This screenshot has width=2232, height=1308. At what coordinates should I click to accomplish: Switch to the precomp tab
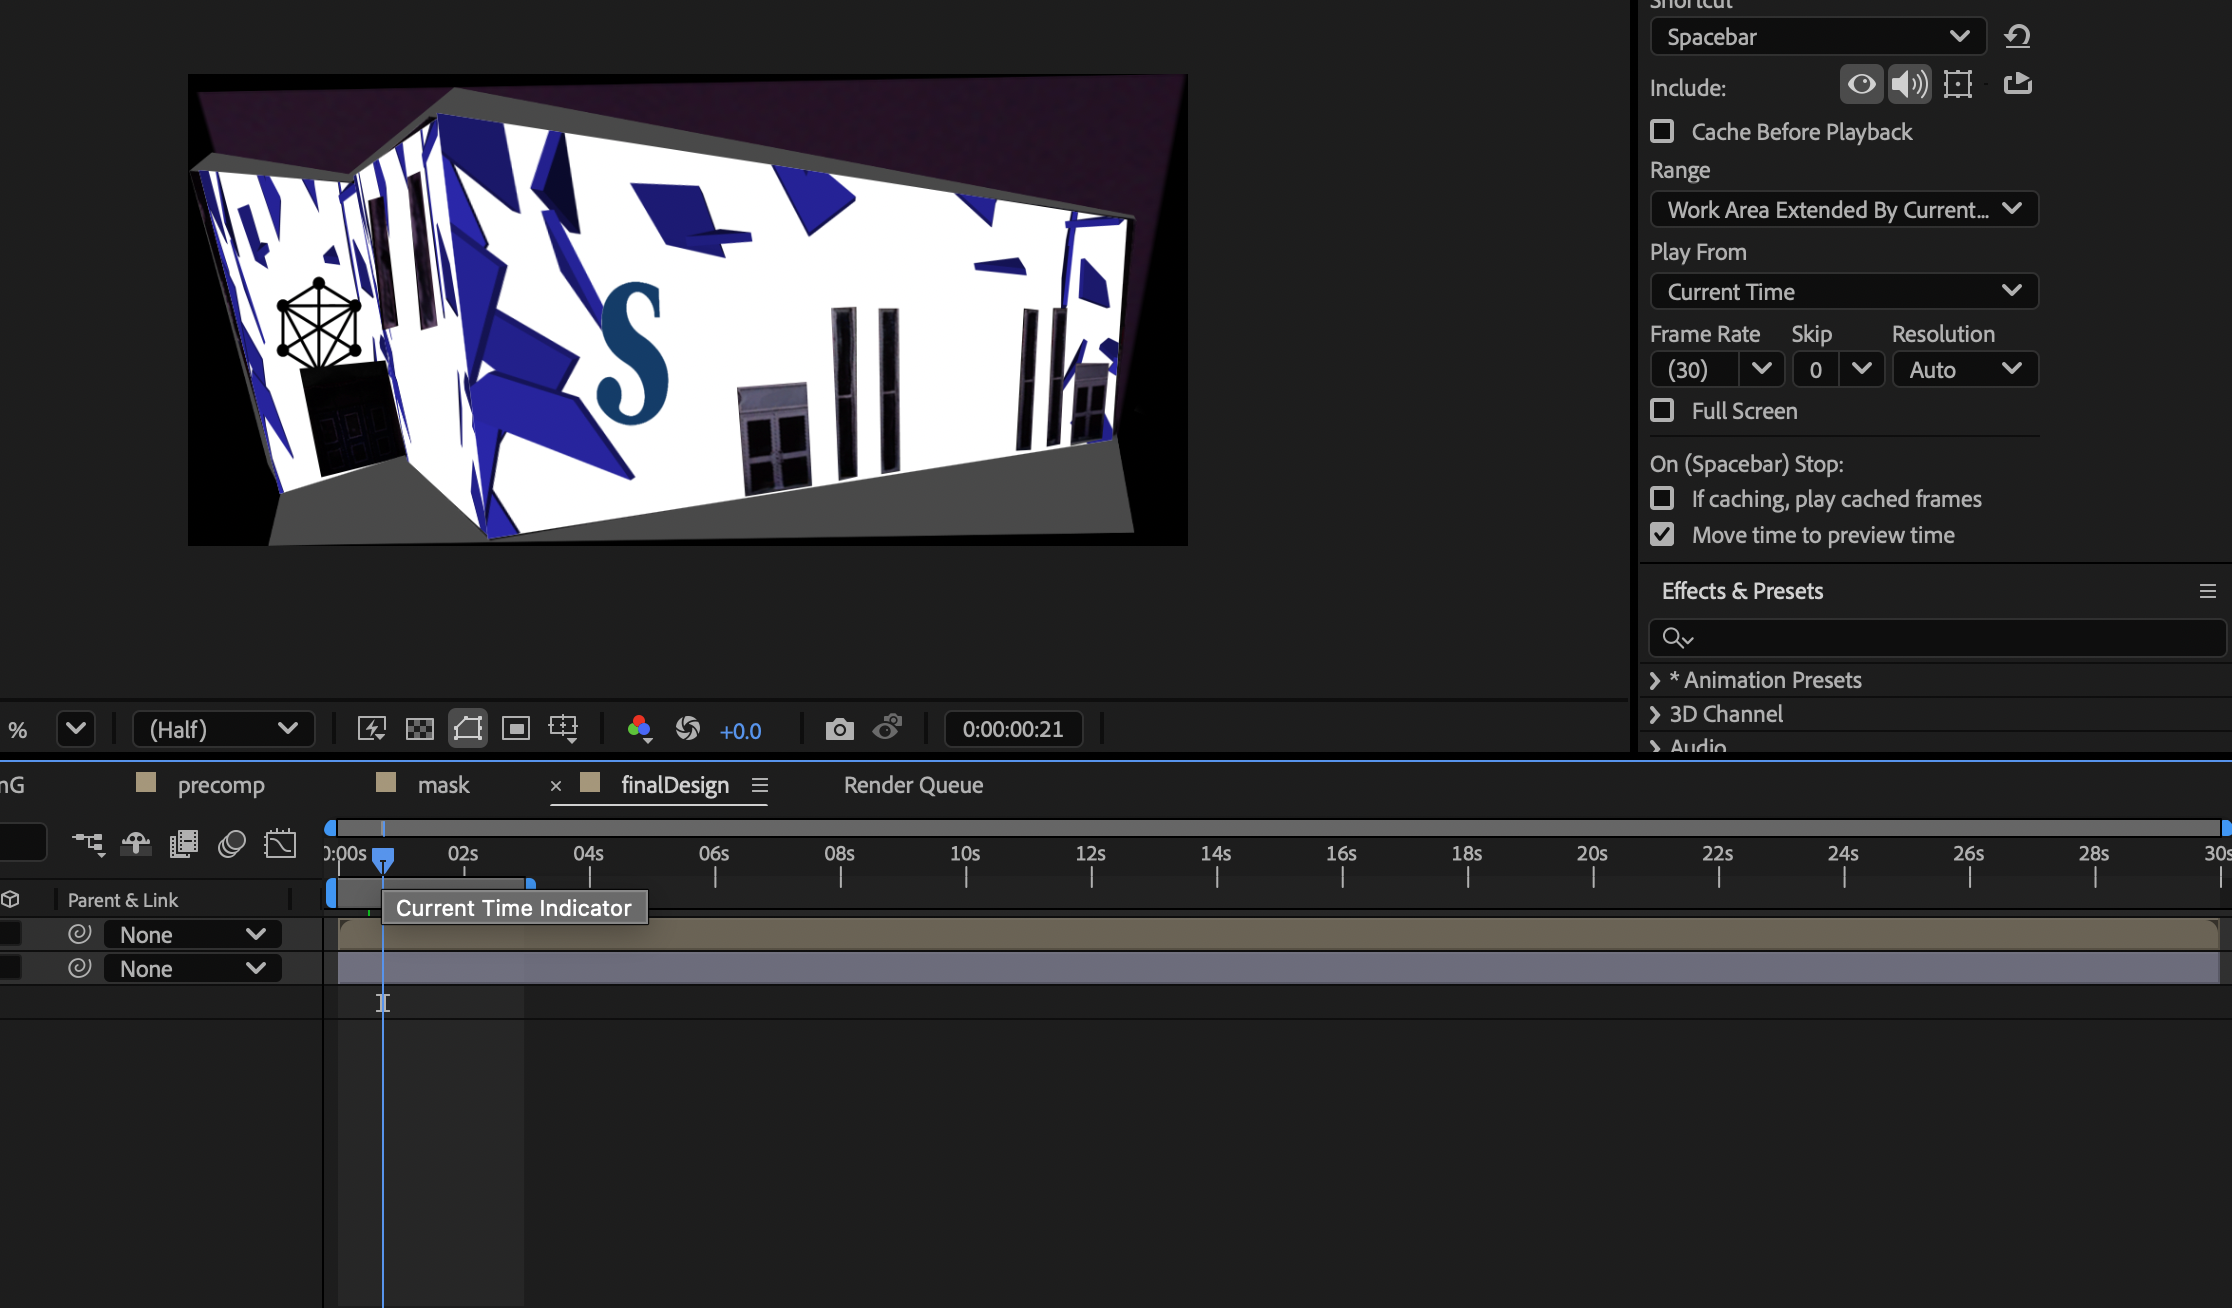point(221,784)
